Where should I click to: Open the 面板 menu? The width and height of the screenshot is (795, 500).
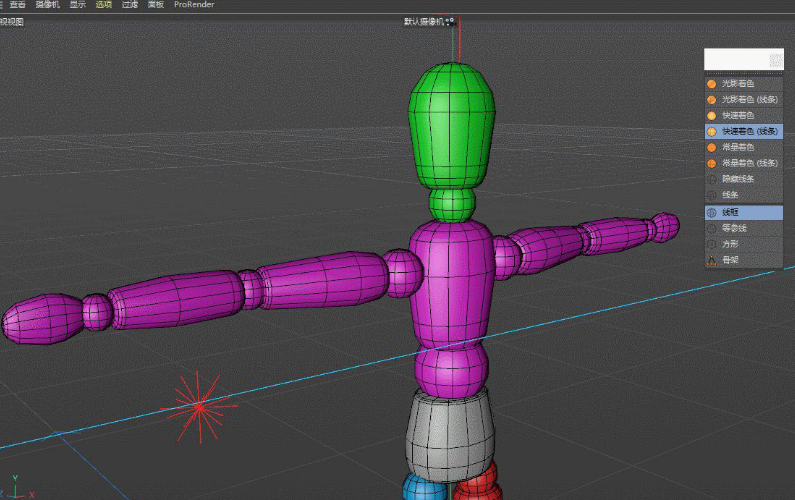click(156, 5)
